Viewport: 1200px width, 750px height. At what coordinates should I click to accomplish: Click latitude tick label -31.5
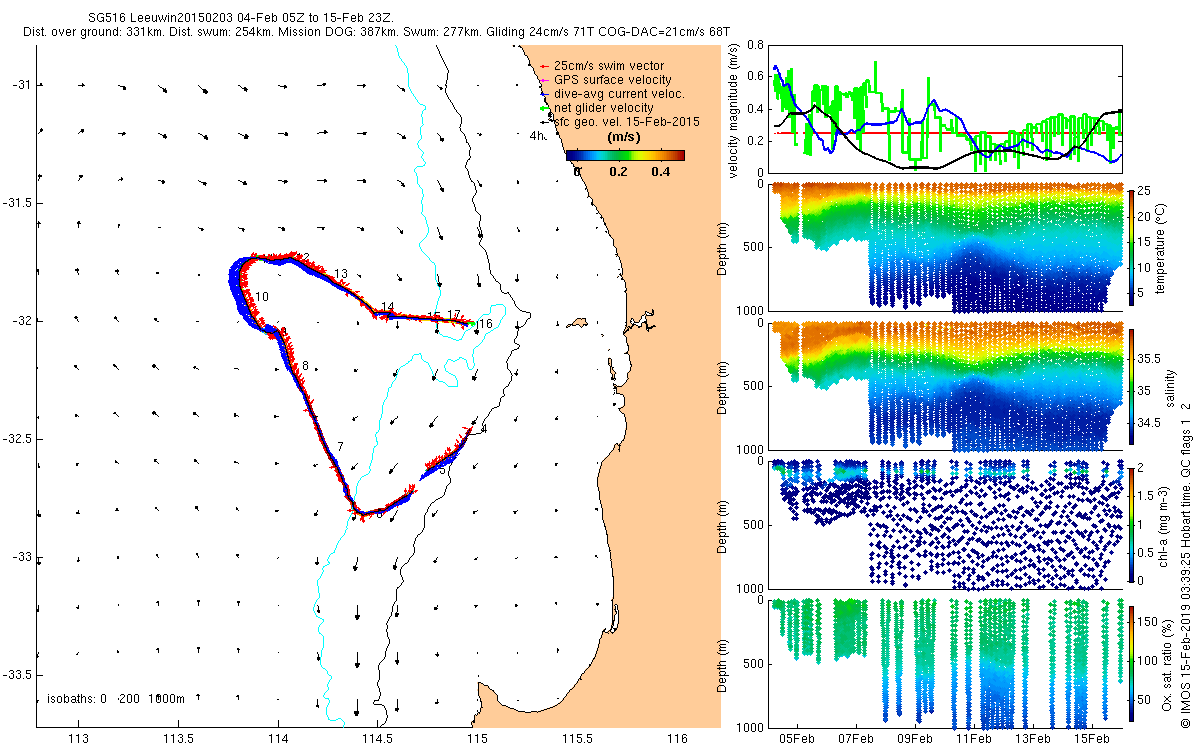click(18, 203)
